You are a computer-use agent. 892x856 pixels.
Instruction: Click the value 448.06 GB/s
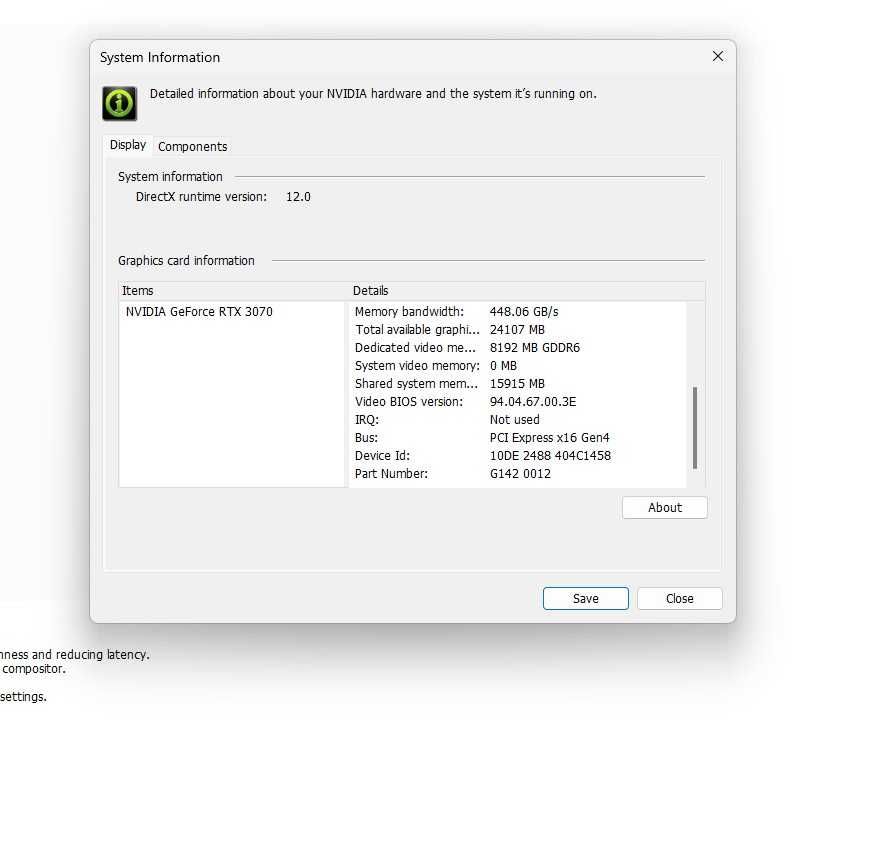(x=524, y=312)
